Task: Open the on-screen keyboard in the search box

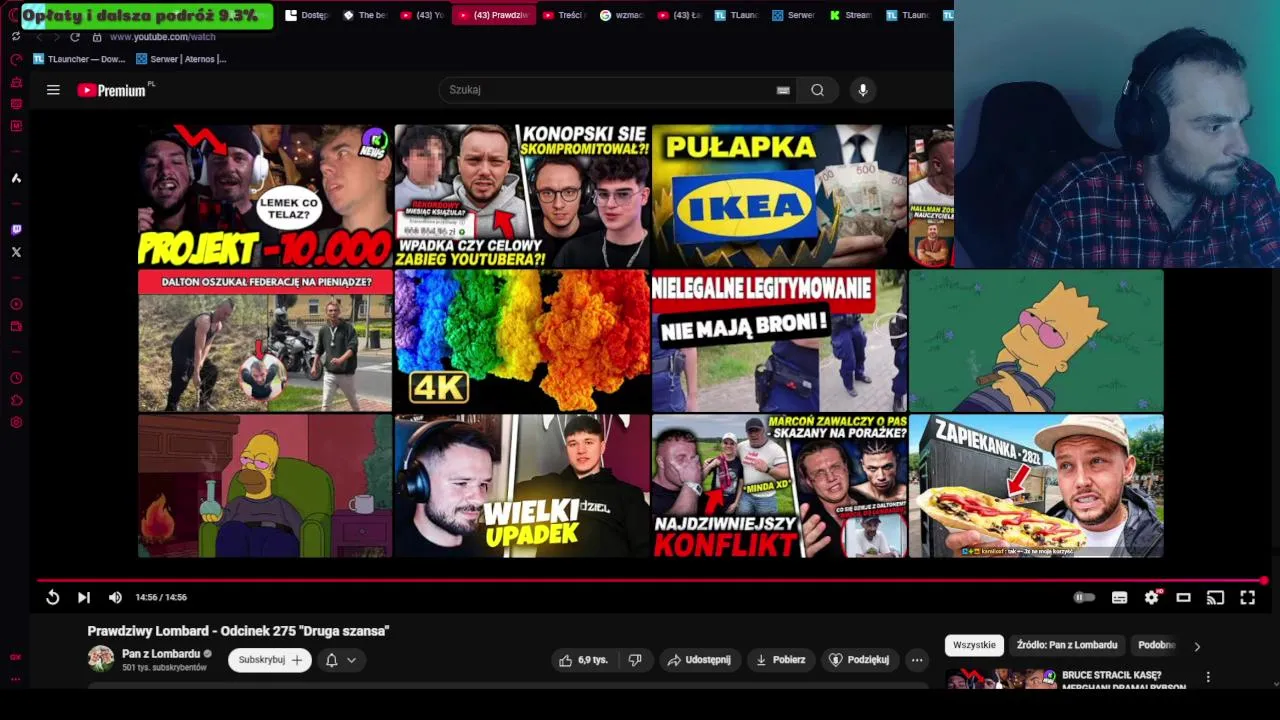Action: point(783,90)
